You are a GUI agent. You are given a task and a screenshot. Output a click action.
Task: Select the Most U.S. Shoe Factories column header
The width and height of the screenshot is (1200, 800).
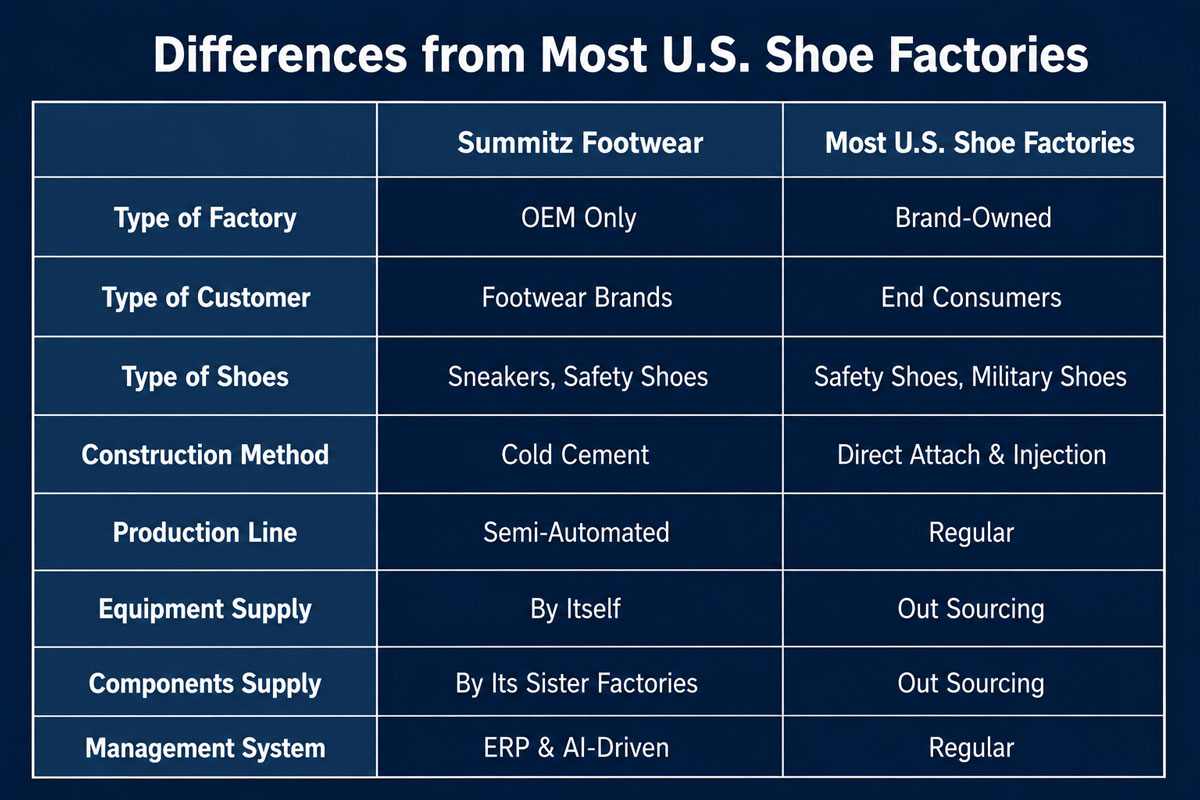[x=980, y=142]
